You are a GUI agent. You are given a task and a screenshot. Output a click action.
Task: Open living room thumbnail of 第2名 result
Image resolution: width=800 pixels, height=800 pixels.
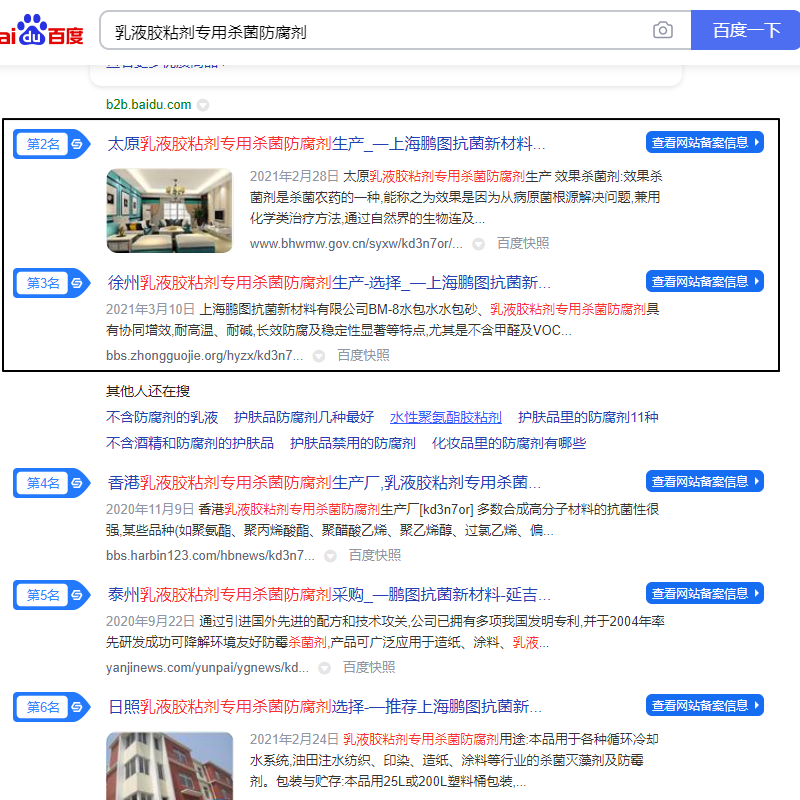click(169, 210)
